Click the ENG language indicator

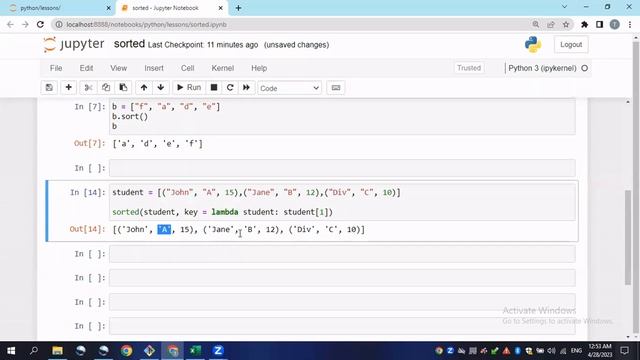pyautogui.click(x=576, y=351)
